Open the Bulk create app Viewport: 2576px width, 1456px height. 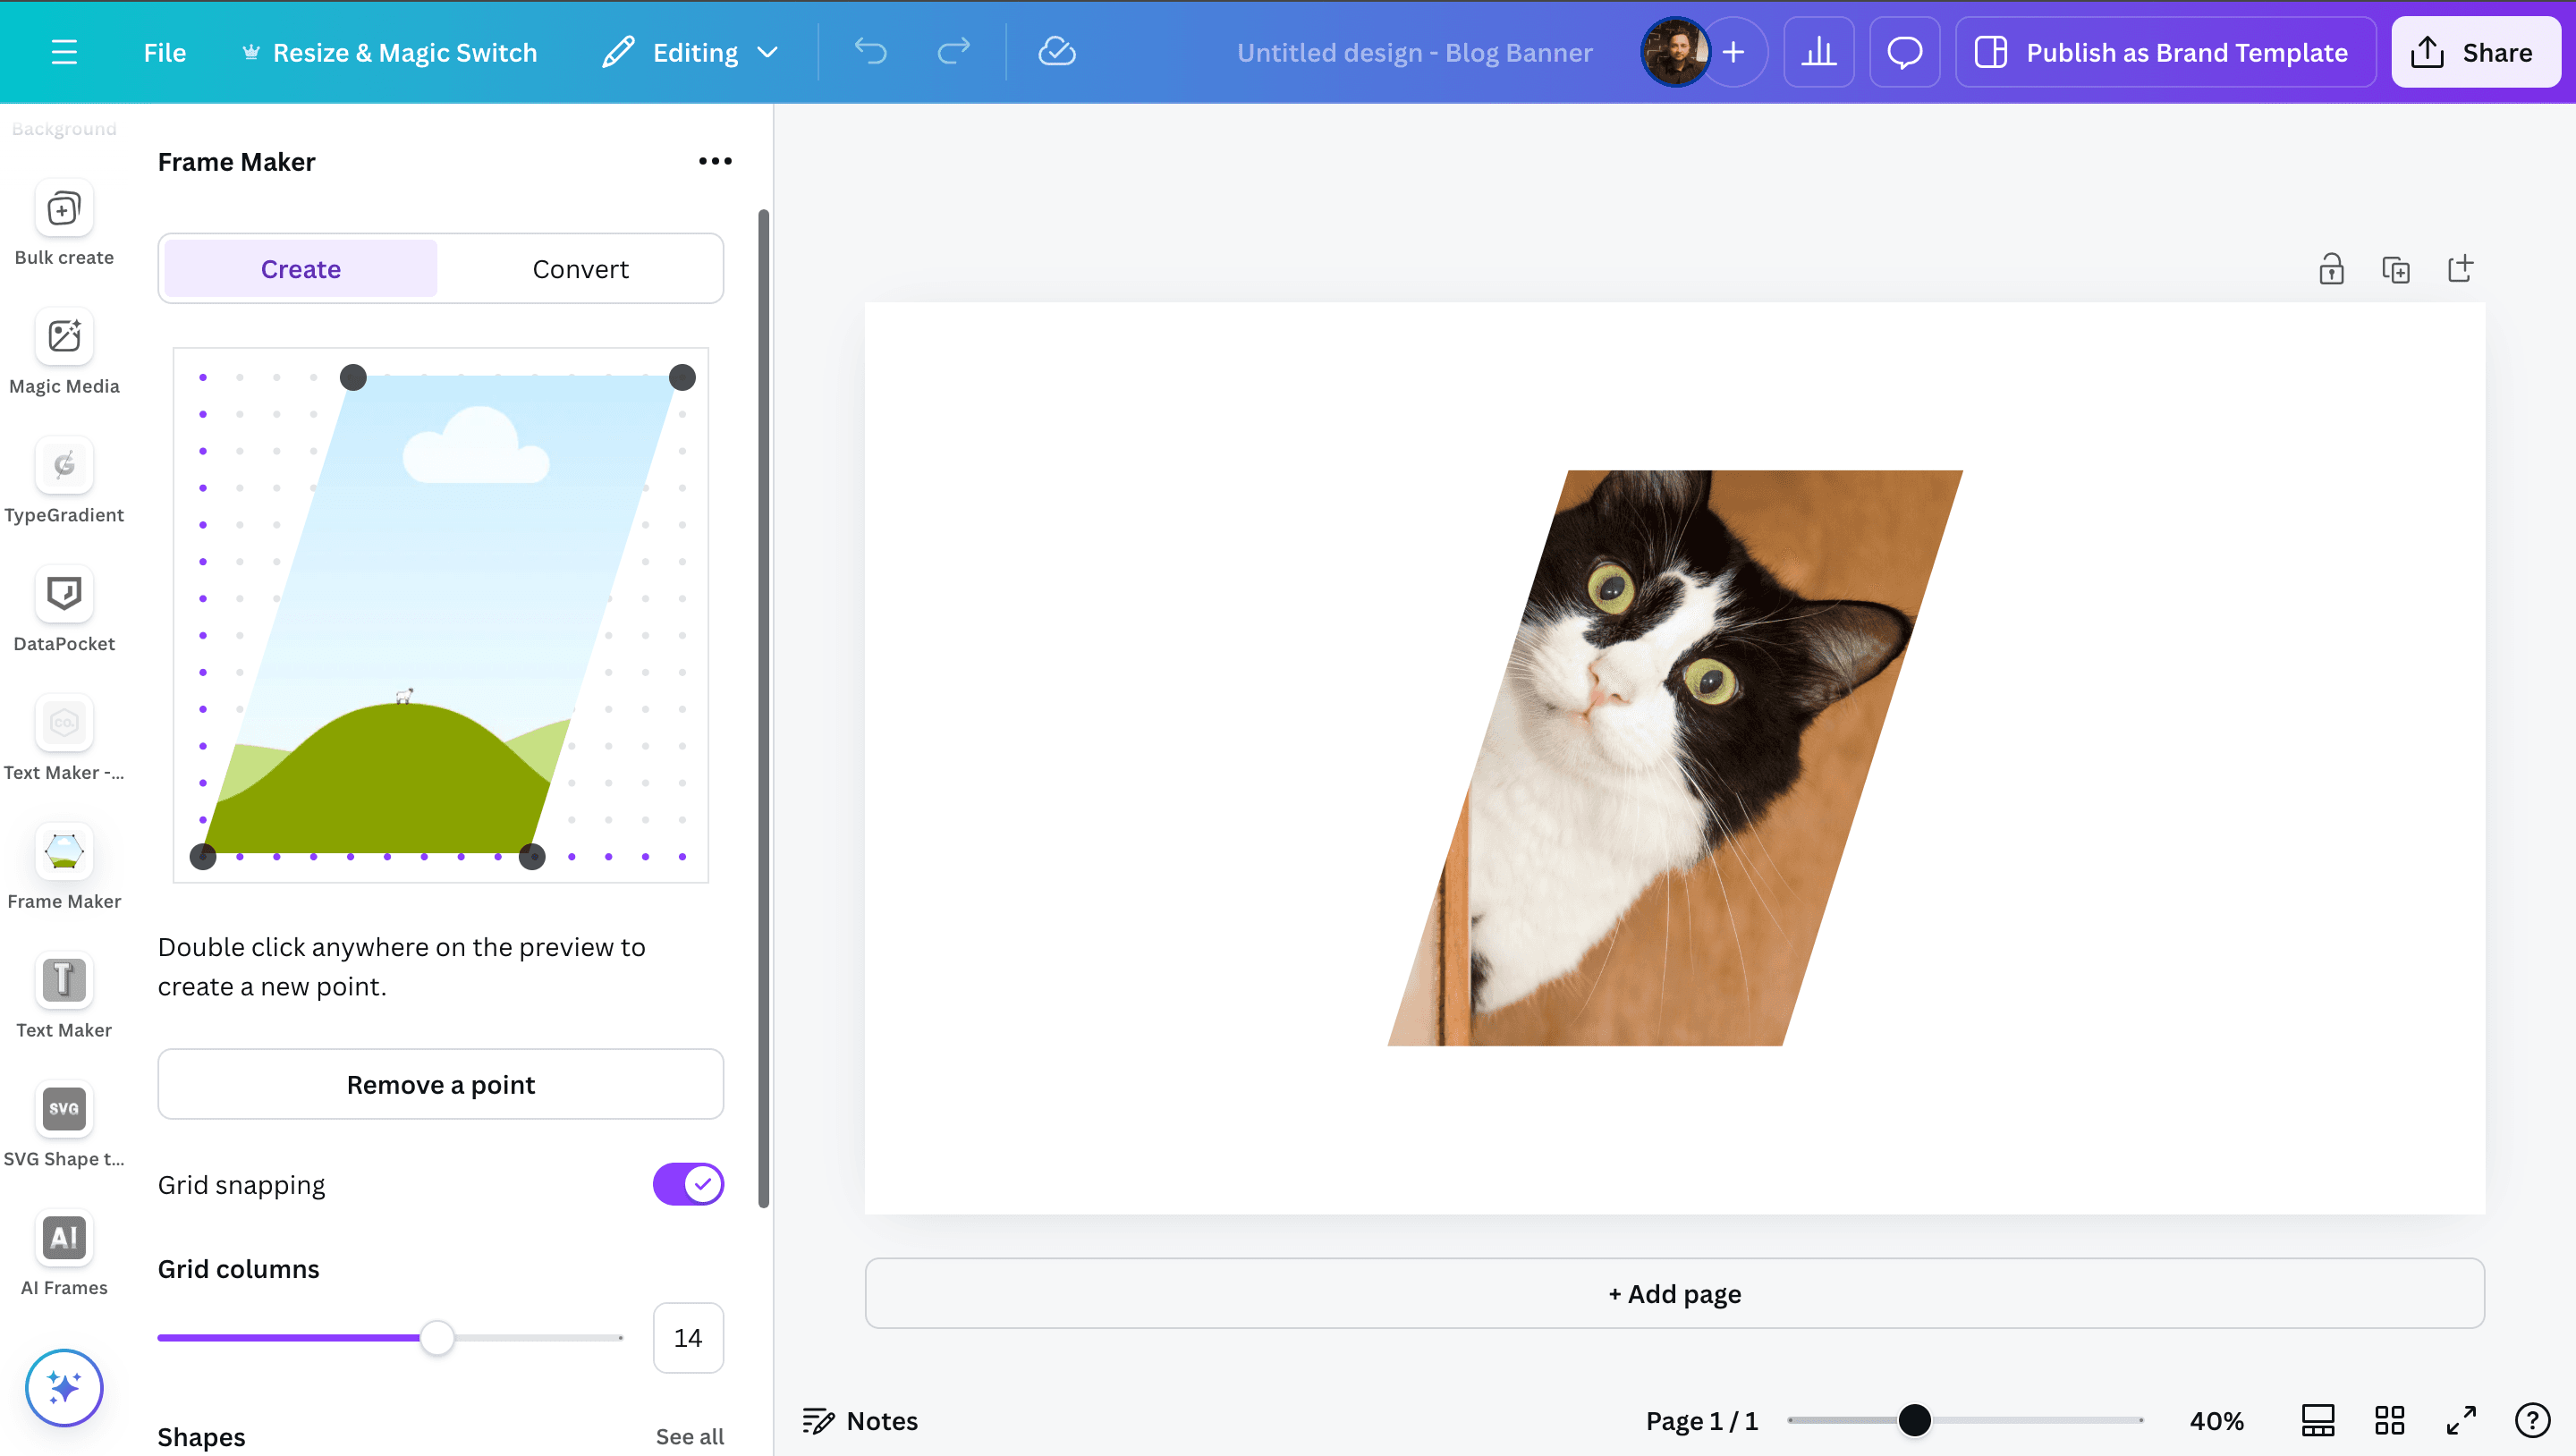tap(64, 209)
